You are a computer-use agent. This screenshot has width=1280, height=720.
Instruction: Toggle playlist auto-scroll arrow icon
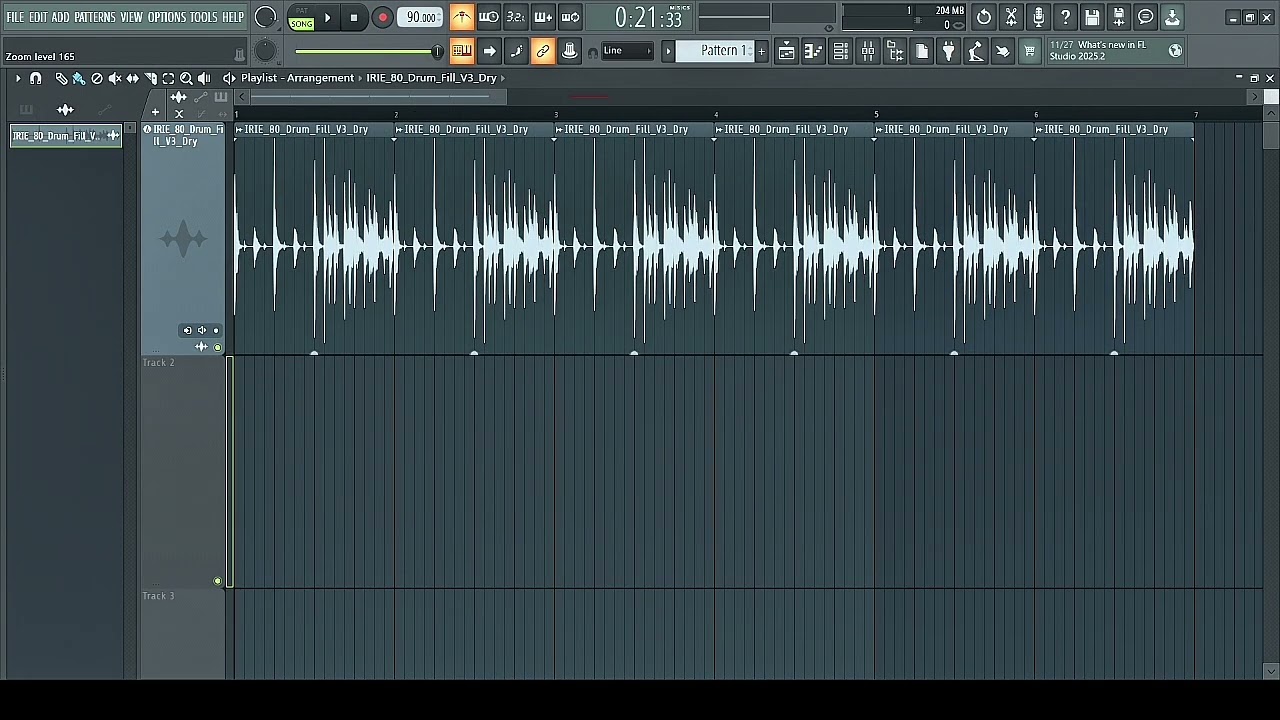pyautogui.click(x=489, y=51)
